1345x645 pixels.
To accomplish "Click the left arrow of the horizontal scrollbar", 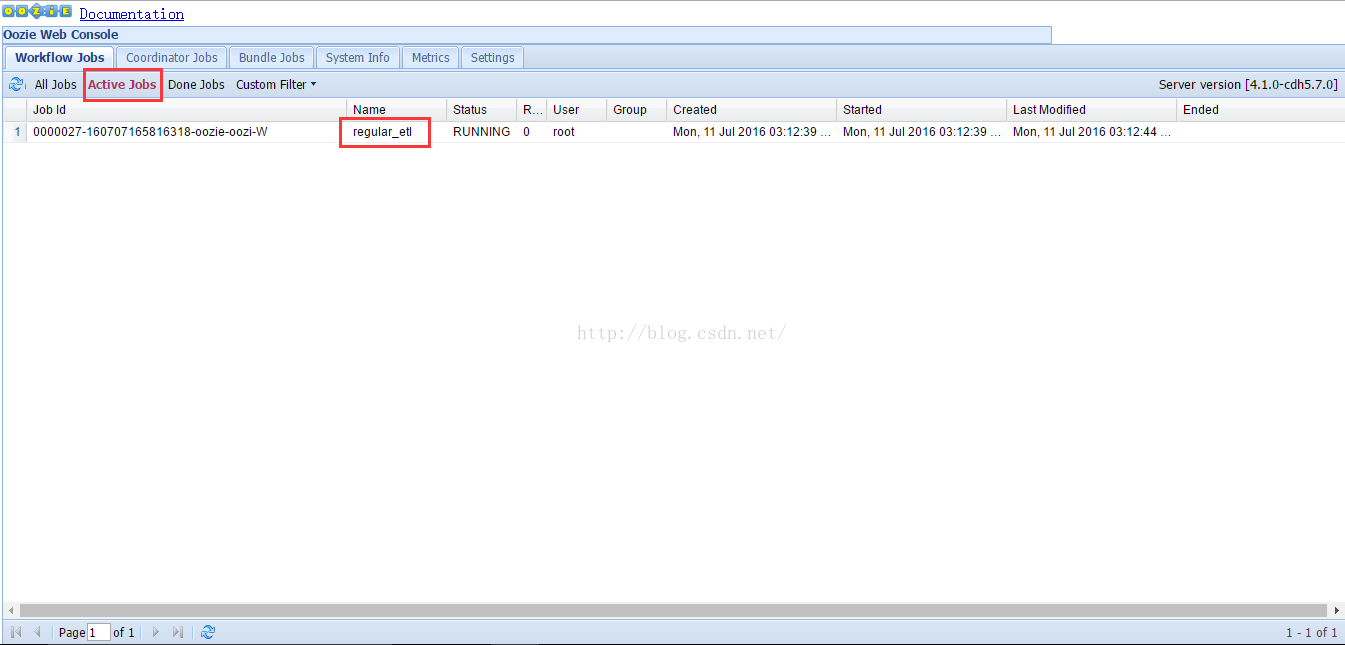I will (x=11, y=610).
